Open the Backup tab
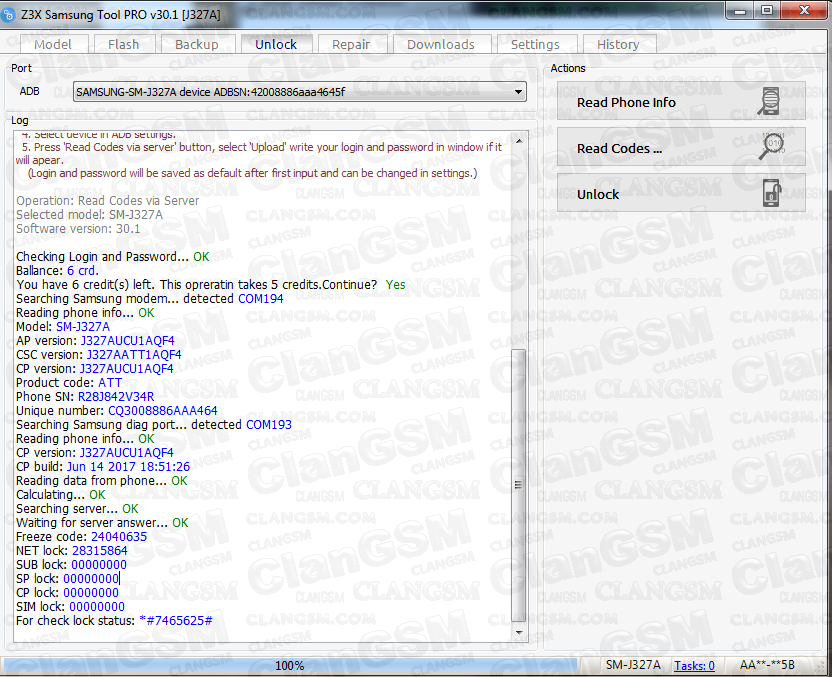 tap(197, 45)
